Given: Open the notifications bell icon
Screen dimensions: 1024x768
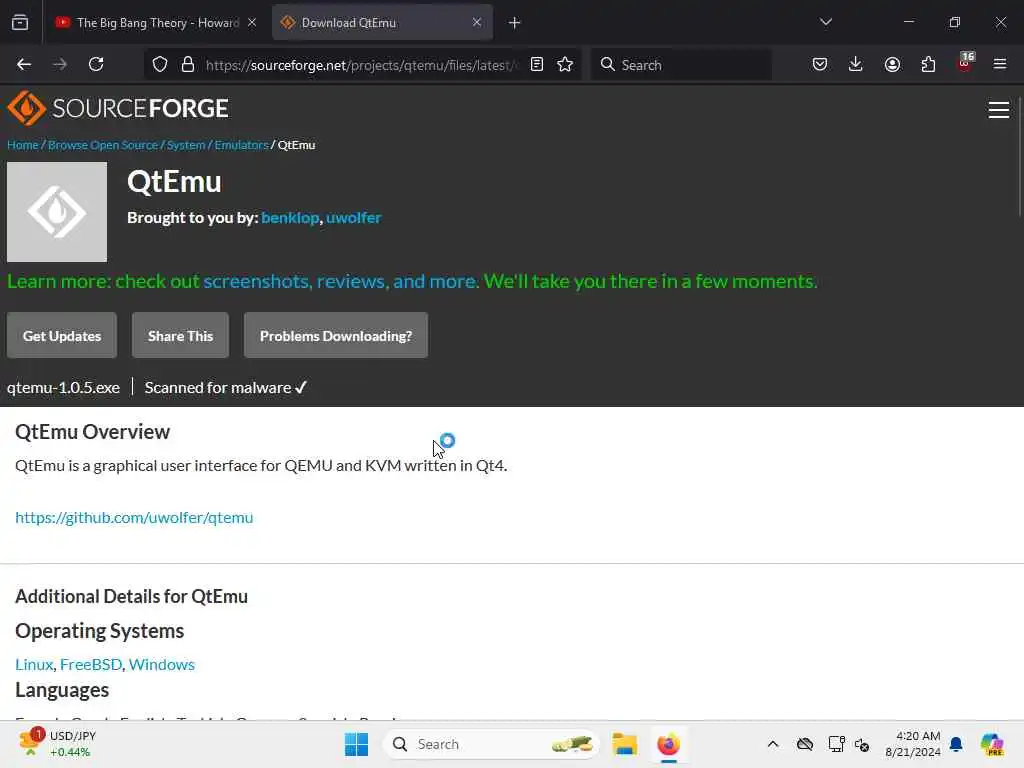Looking at the screenshot, I should tap(956, 744).
